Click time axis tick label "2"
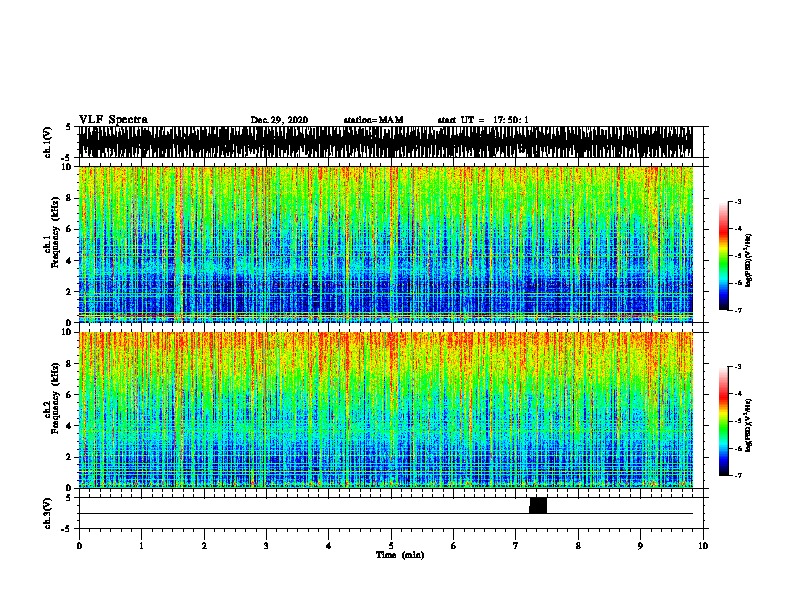This screenshot has height=612, width=792. [204, 545]
